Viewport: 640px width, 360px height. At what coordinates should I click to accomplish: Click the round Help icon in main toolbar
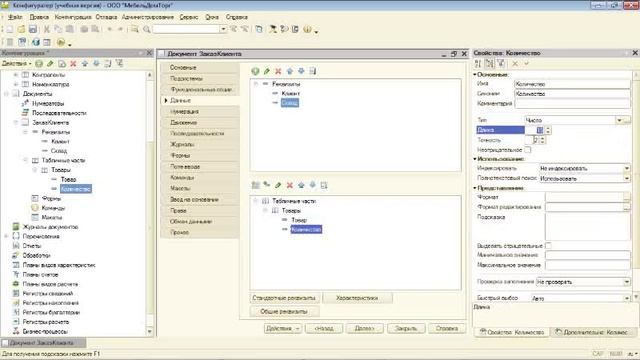point(307,29)
